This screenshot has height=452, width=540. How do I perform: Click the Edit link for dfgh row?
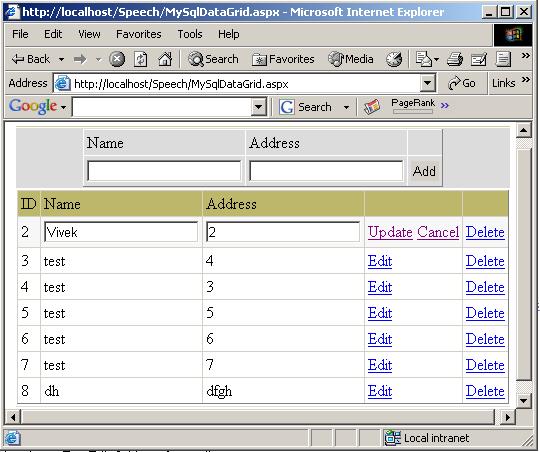(x=380, y=391)
